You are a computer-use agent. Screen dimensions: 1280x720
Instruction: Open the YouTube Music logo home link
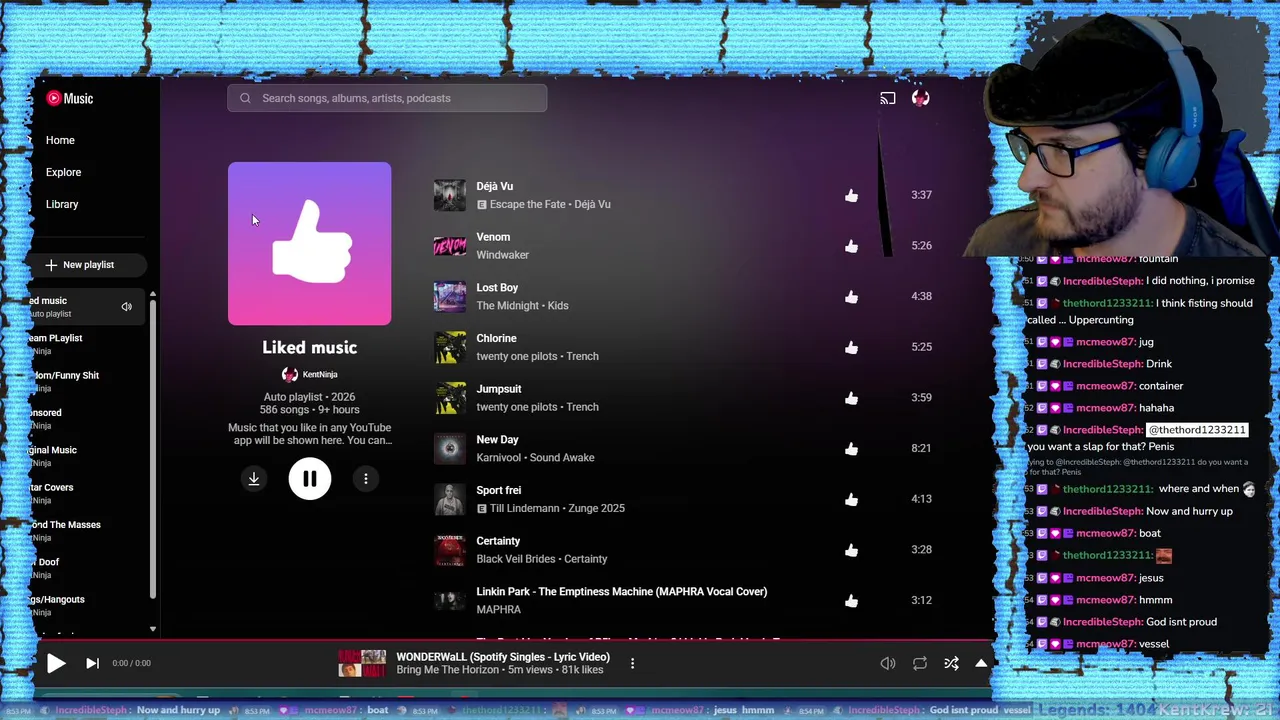pyautogui.click(x=70, y=98)
